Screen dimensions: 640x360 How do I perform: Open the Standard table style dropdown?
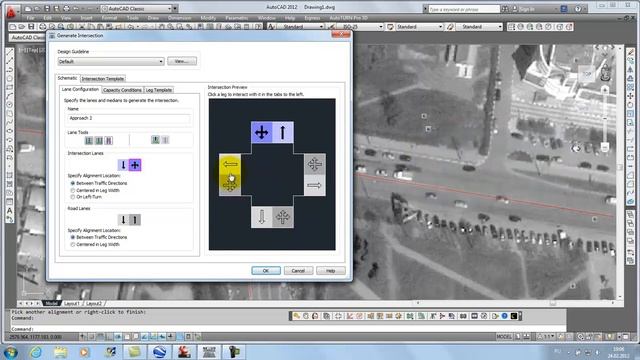coord(419,27)
